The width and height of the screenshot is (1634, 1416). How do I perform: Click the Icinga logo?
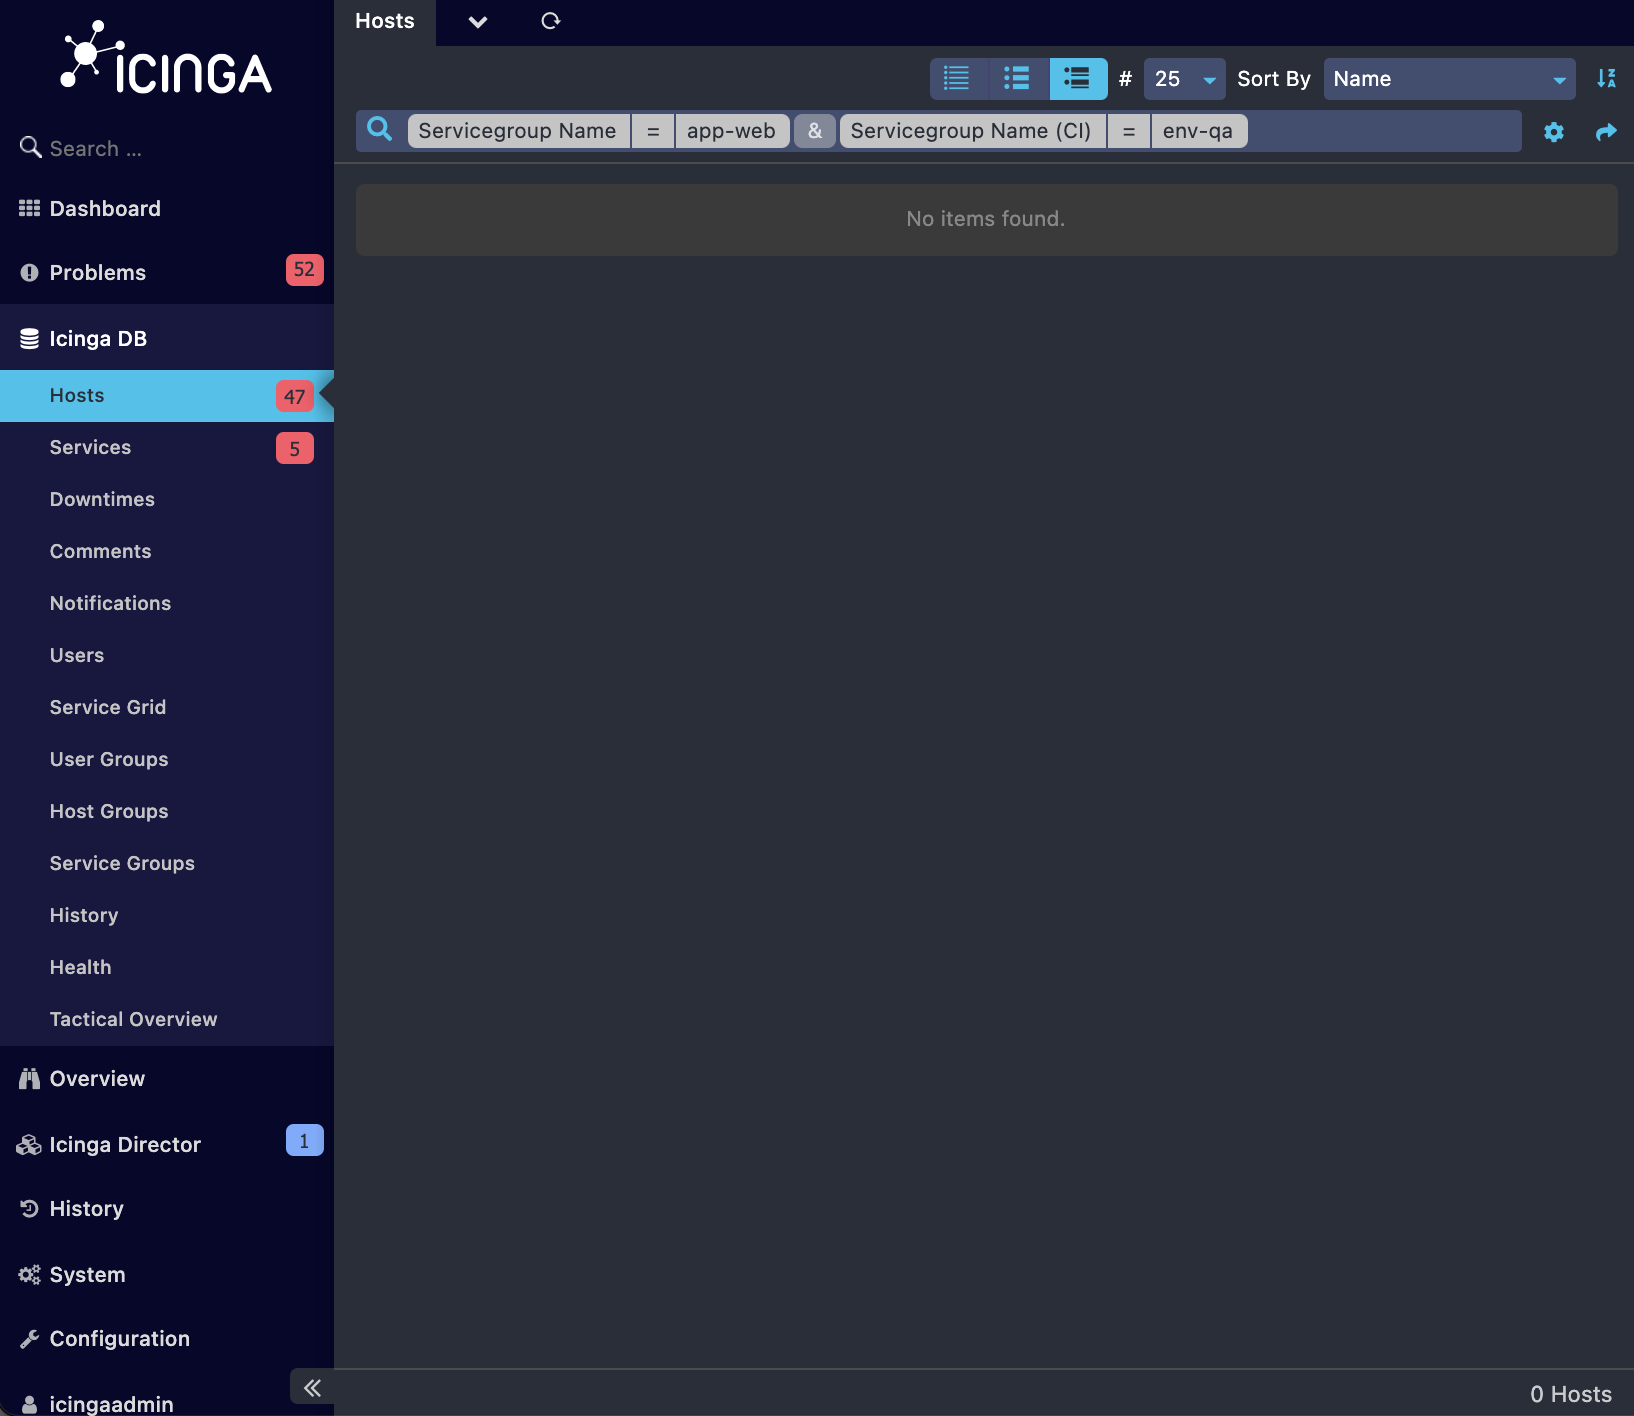(166, 58)
